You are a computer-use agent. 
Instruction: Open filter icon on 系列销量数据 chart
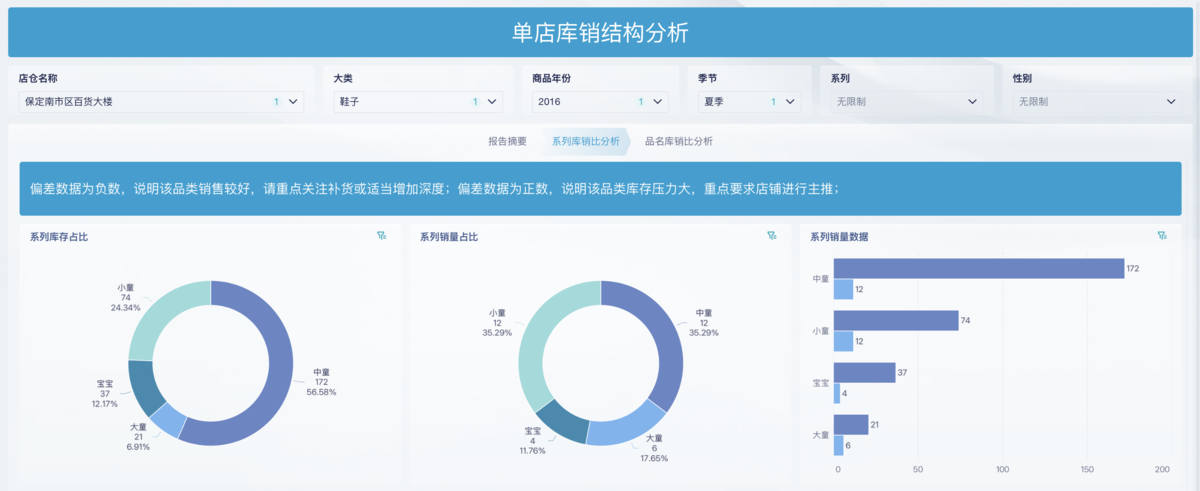pyautogui.click(x=1161, y=236)
